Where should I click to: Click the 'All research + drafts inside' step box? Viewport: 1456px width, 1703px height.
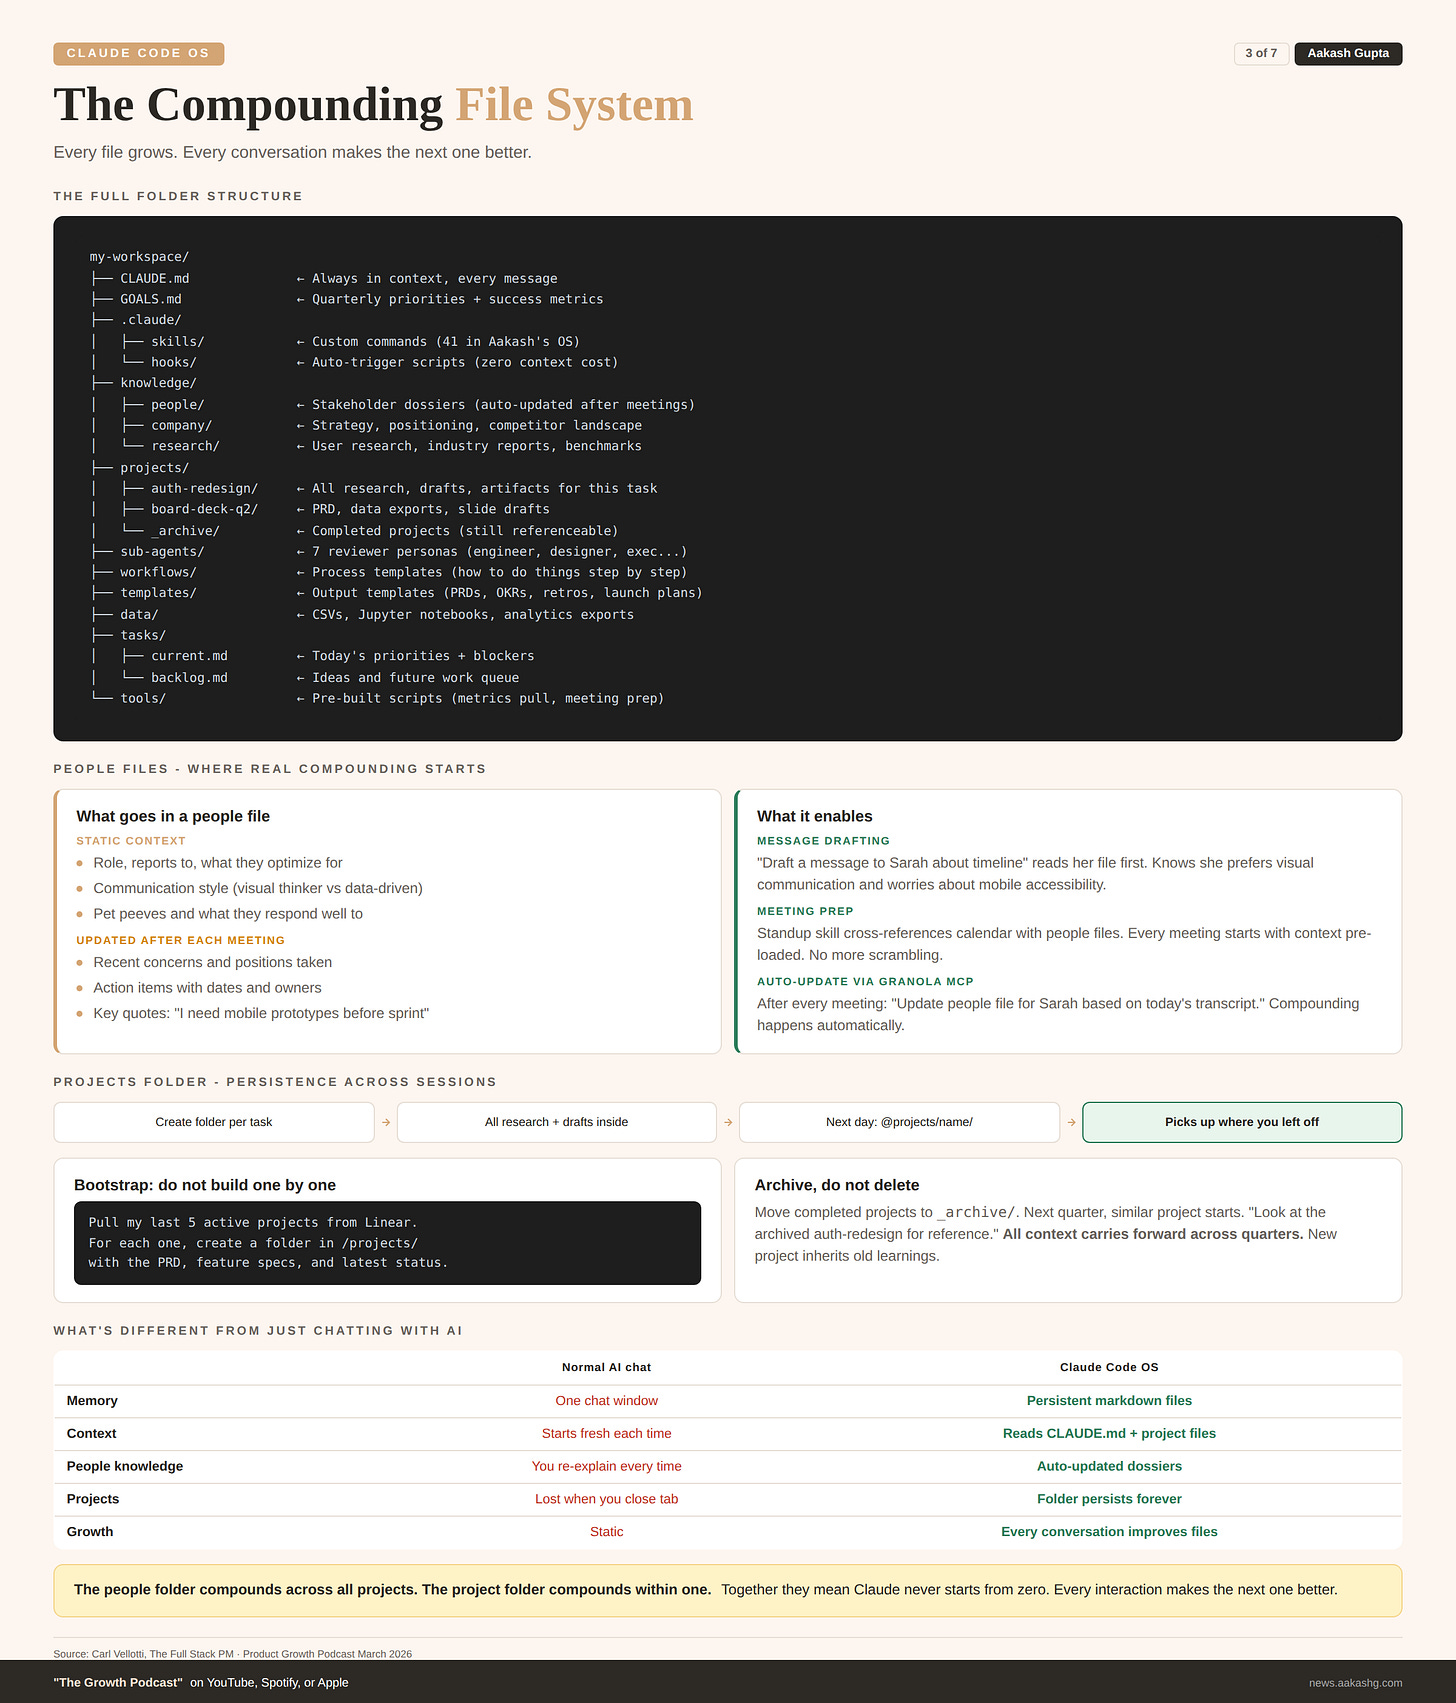tap(557, 1122)
